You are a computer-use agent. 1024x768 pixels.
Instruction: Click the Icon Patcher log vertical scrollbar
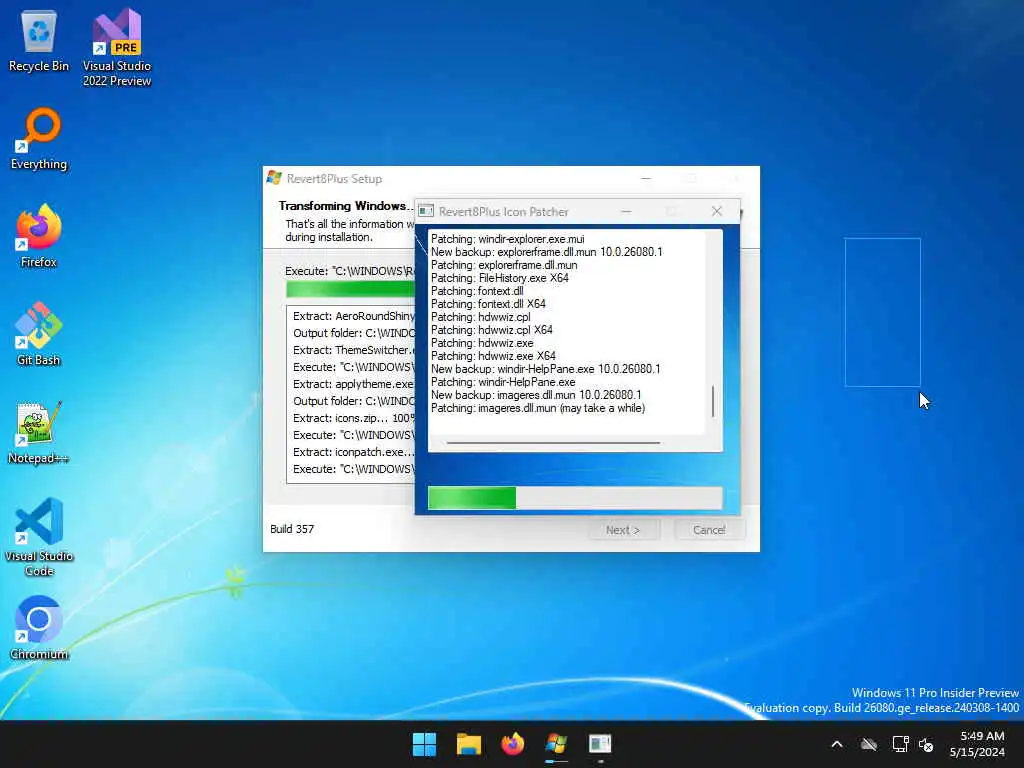(713, 401)
